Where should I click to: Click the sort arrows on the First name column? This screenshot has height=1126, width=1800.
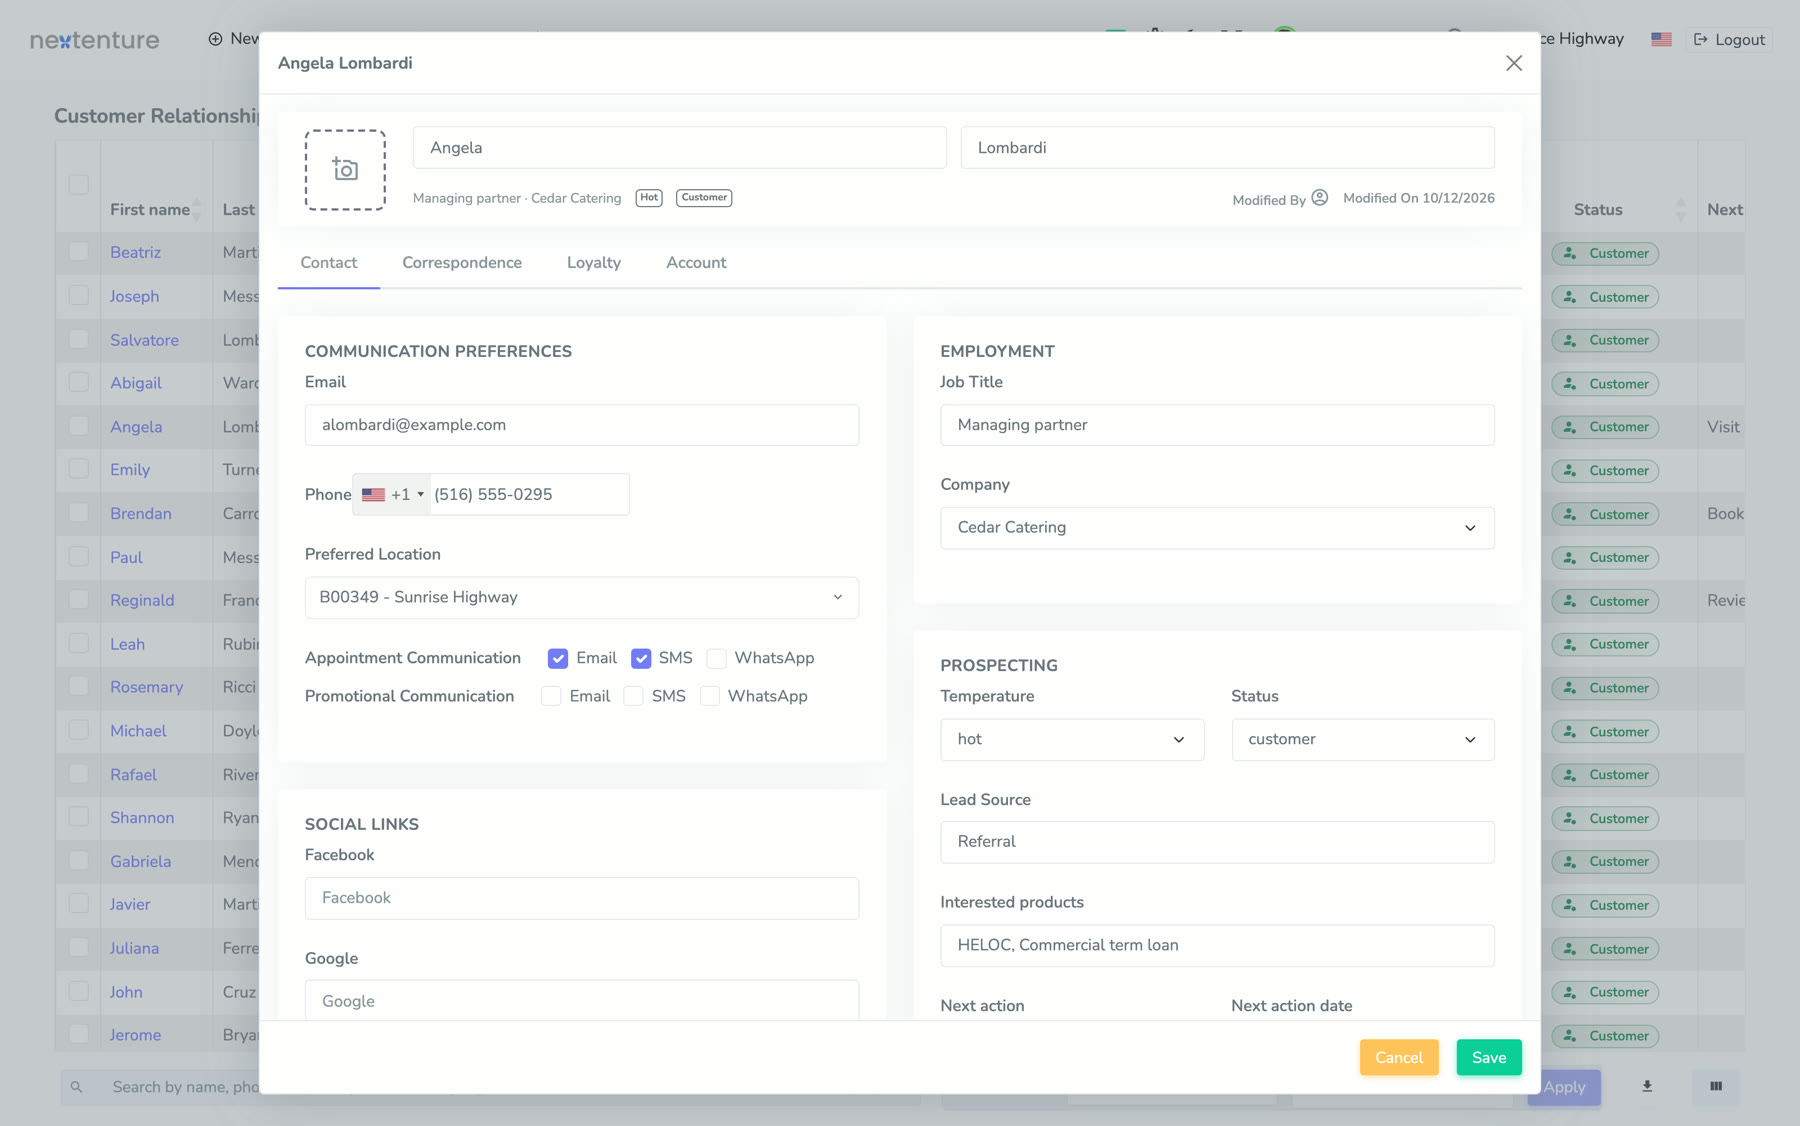(197, 209)
